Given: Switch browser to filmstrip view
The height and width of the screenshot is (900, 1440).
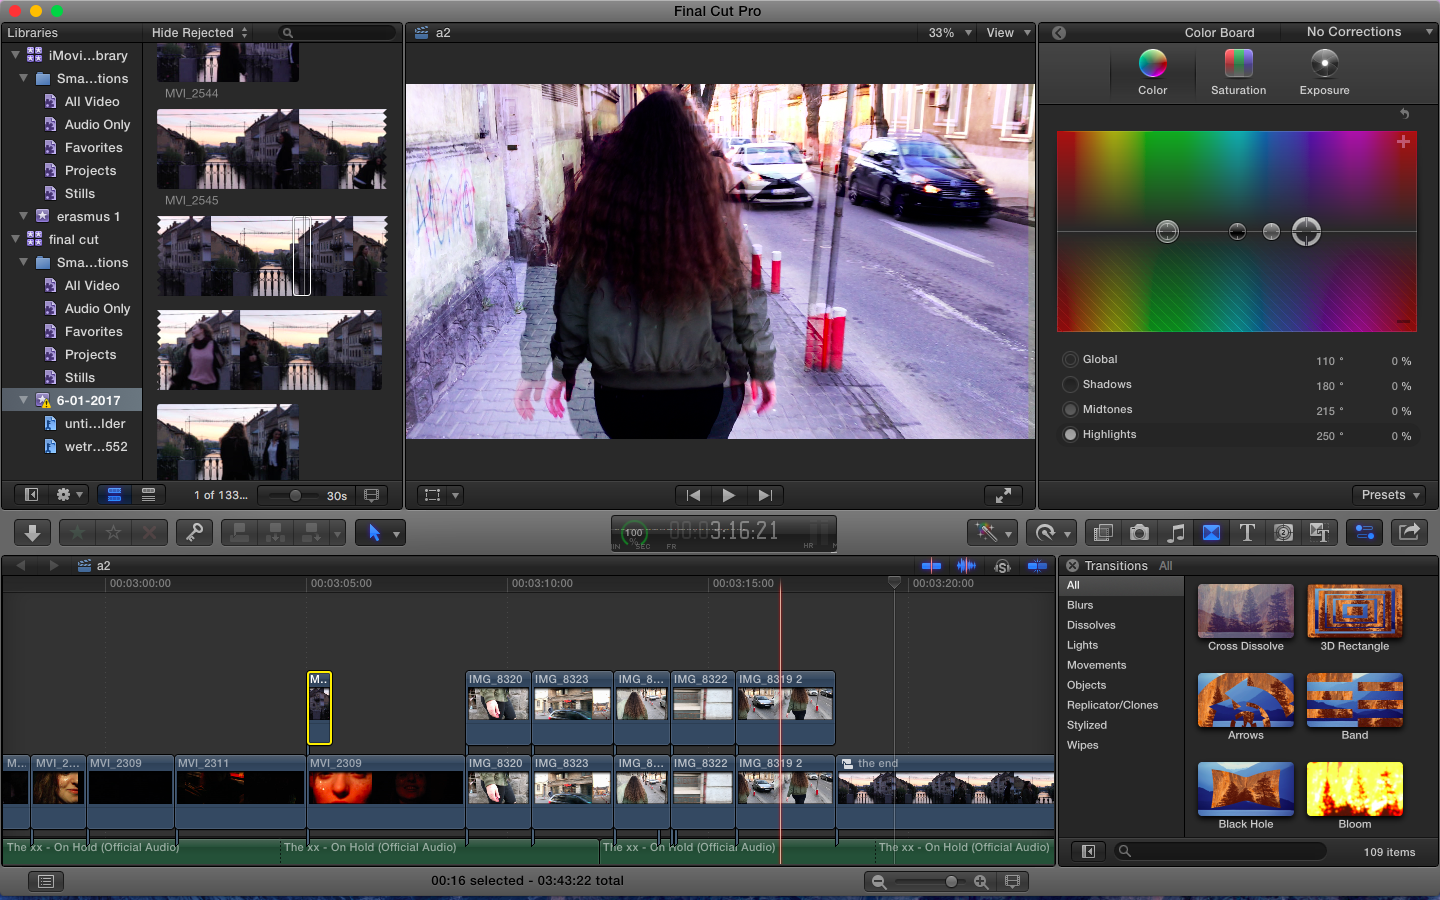Looking at the screenshot, I should pos(114,495).
